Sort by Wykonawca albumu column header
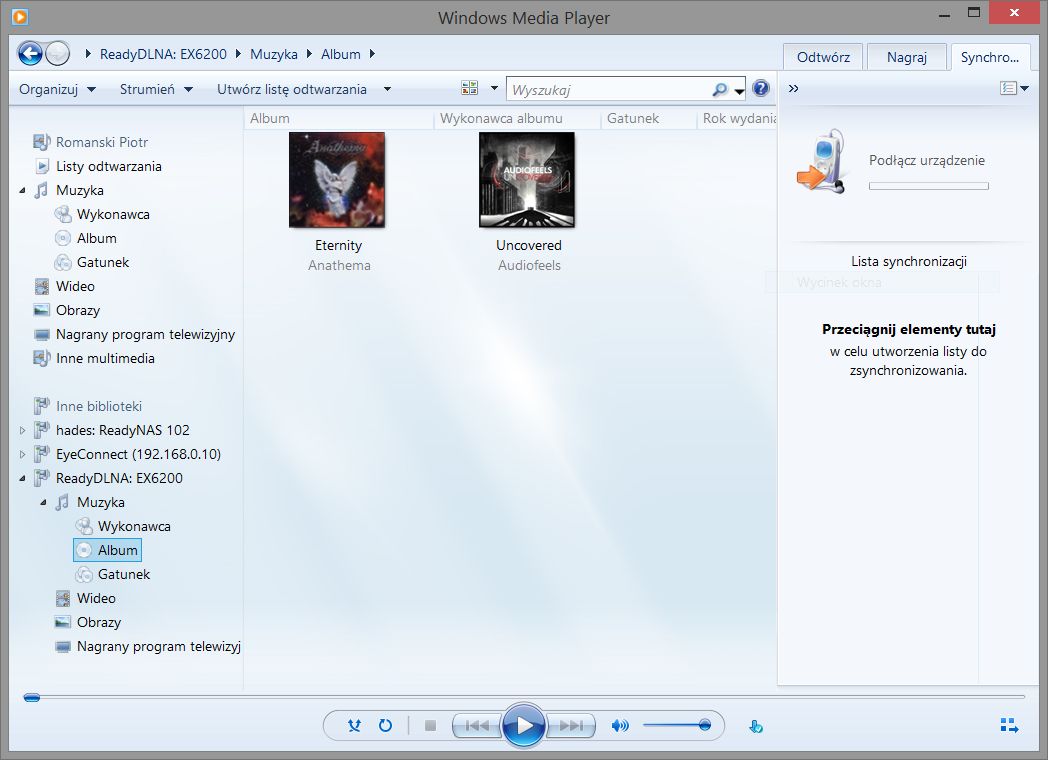The width and height of the screenshot is (1048, 760). point(517,118)
